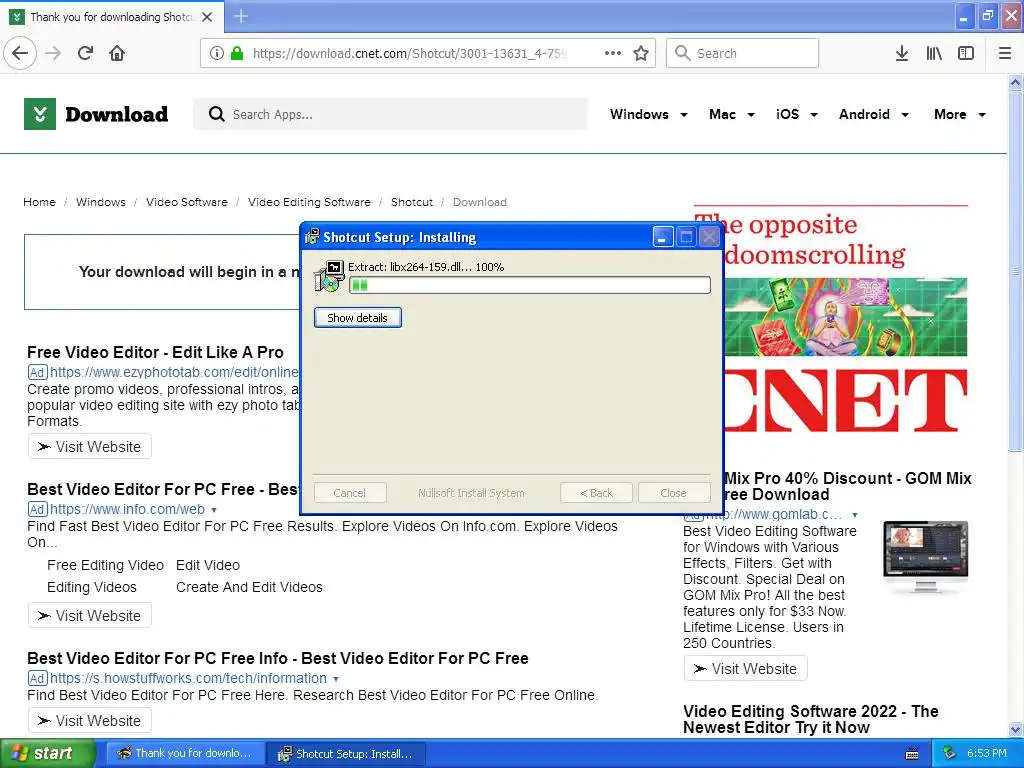Click the installer disc icon in setup dialog
The image size is (1024, 768).
(329, 276)
